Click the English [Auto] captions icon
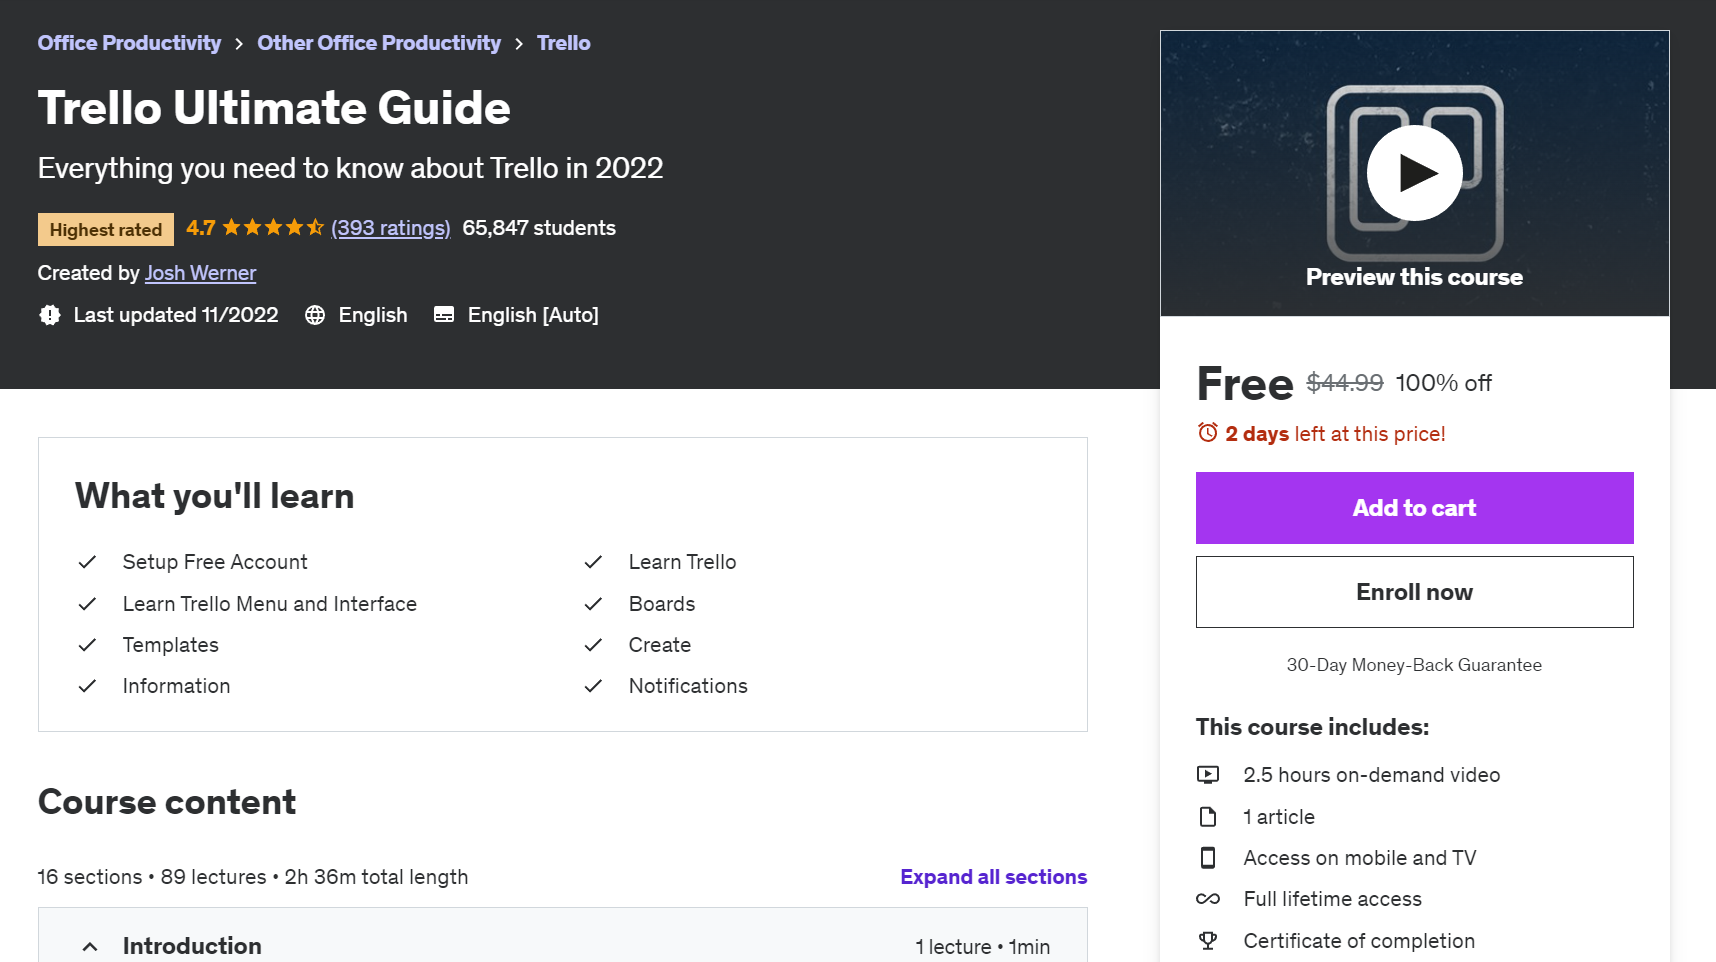Image resolution: width=1716 pixels, height=962 pixels. point(443,315)
